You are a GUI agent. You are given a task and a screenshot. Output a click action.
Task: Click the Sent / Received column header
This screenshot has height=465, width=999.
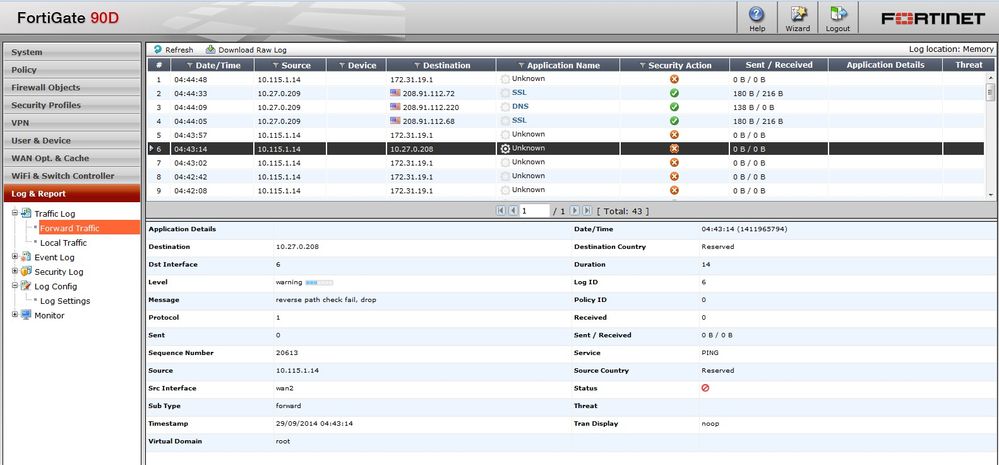[779, 65]
